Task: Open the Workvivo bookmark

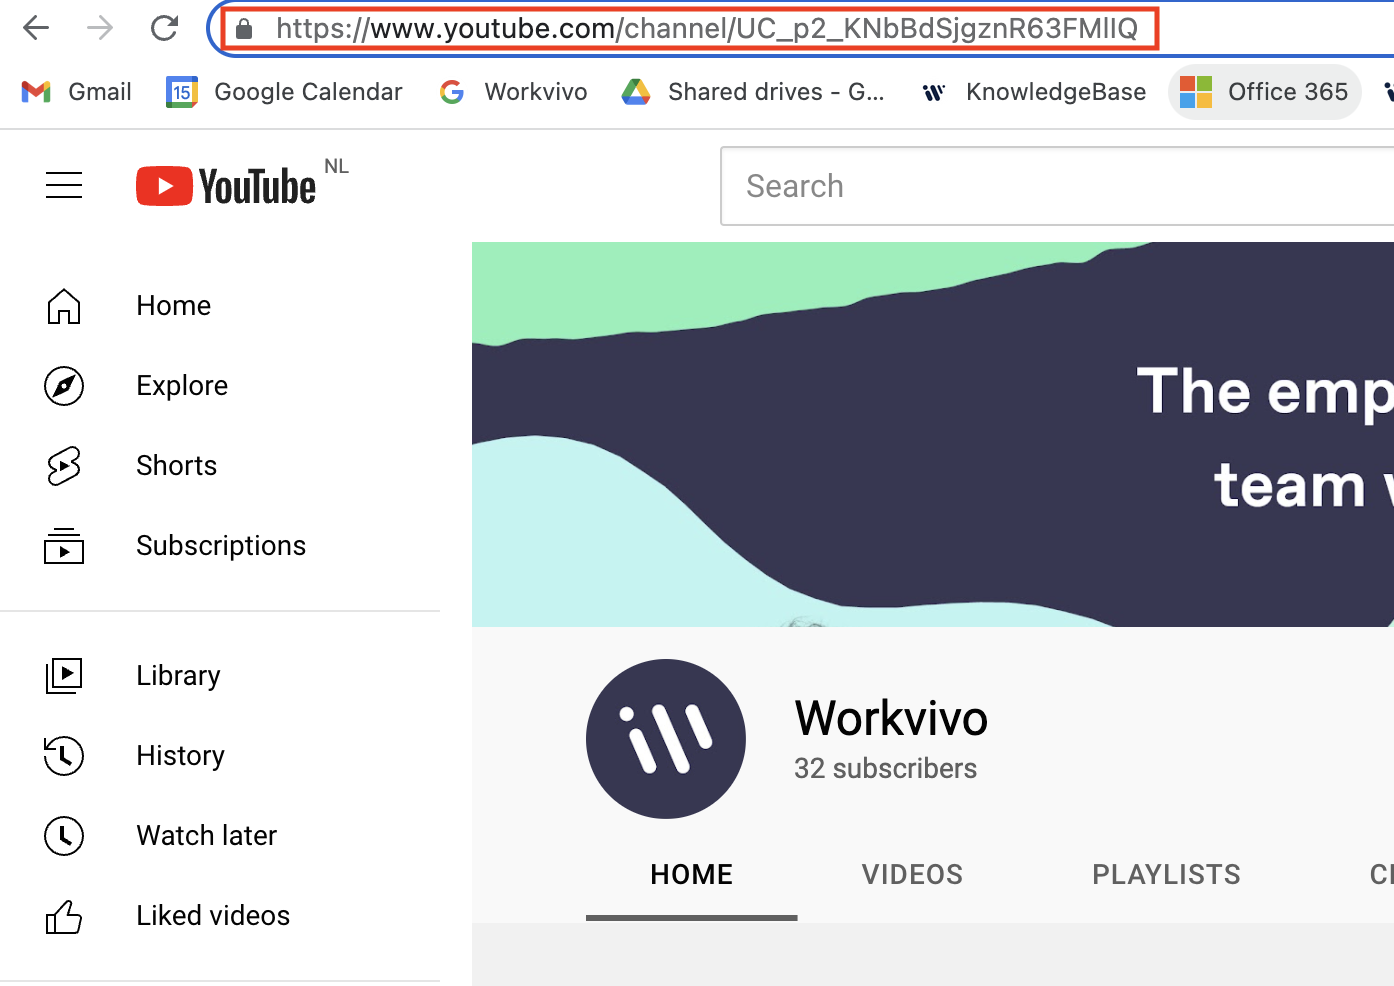Action: tap(513, 92)
